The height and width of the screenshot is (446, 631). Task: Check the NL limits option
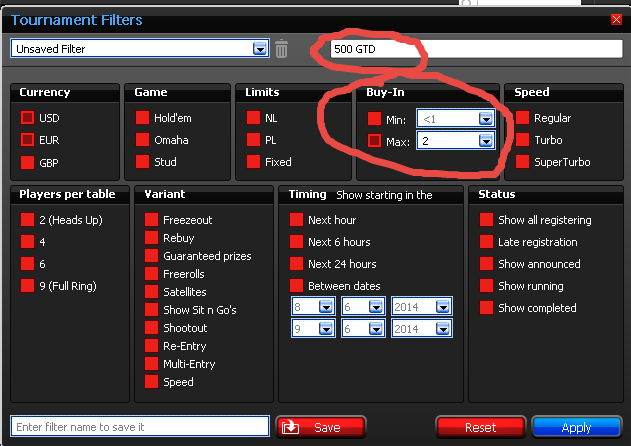253,118
